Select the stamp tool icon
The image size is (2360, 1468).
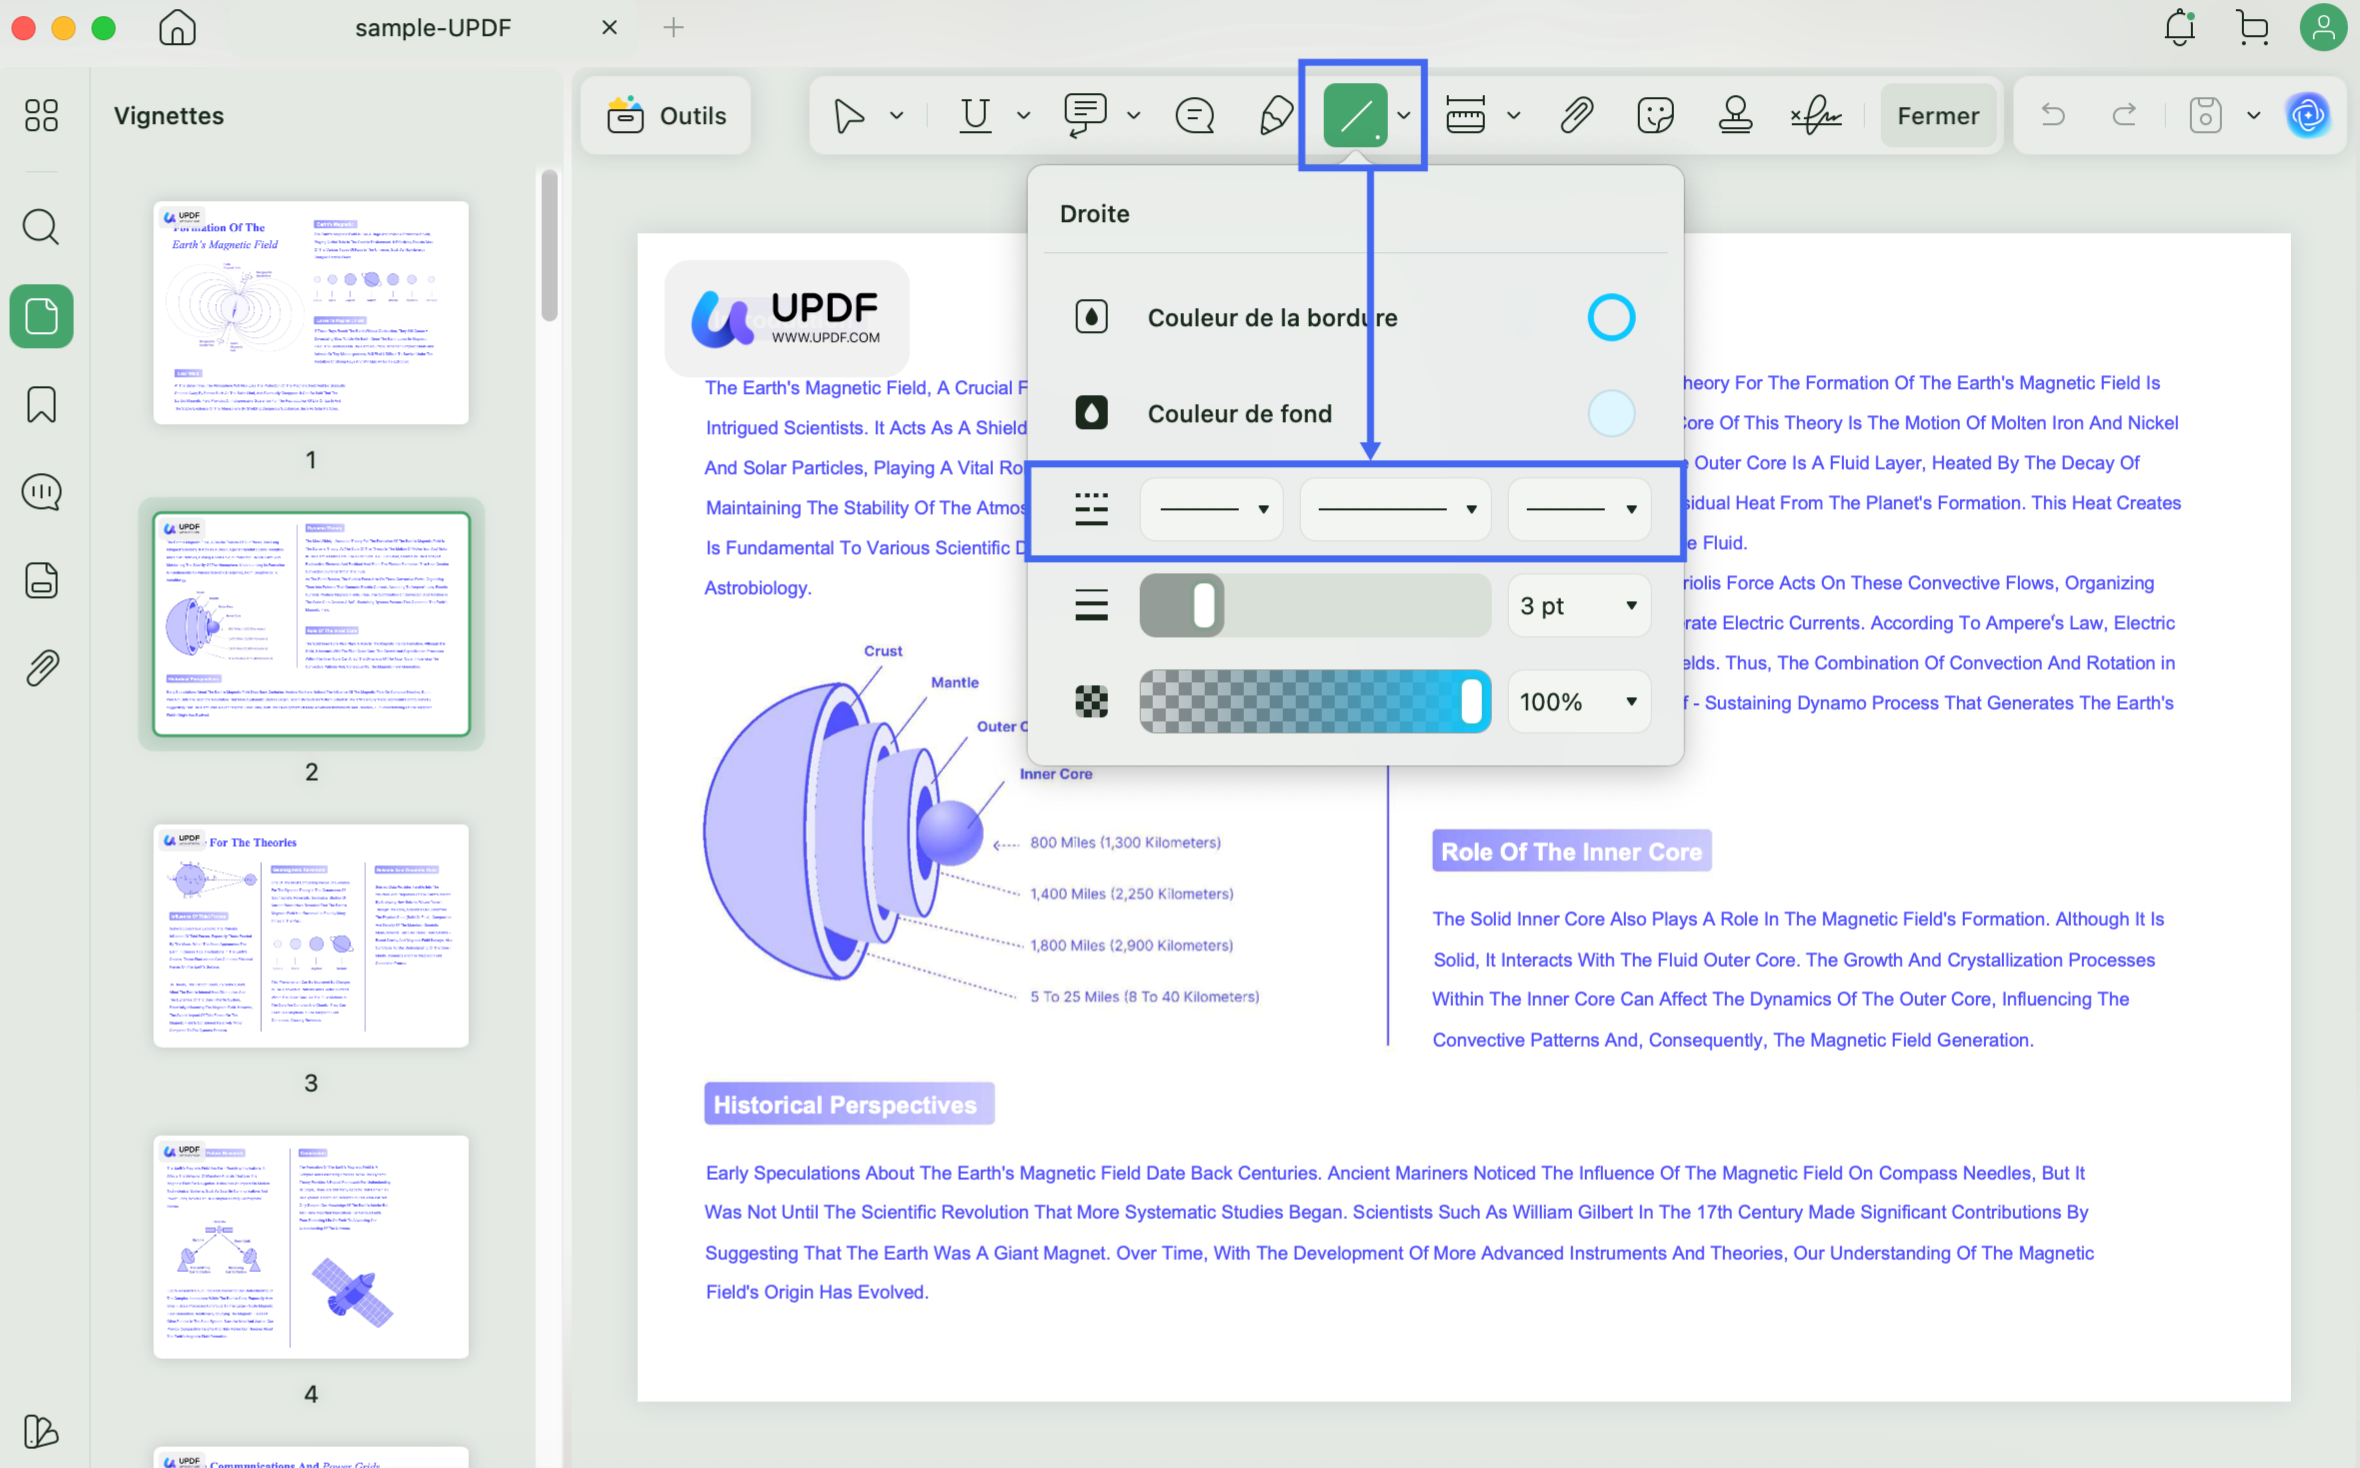[x=1735, y=115]
